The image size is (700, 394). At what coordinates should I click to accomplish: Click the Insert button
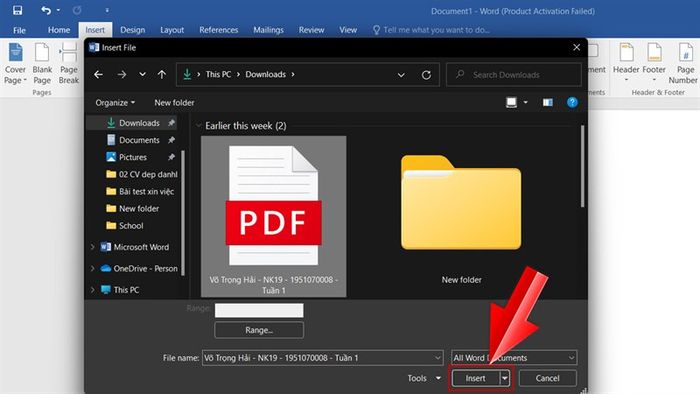(x=475, y=378)
